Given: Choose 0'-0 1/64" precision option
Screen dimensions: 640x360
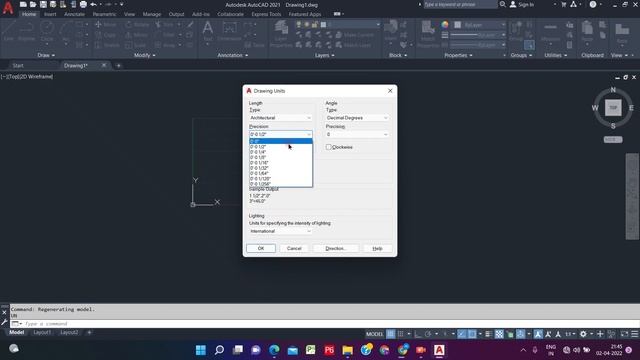Looking at the screenshot, I should point(281,173).
